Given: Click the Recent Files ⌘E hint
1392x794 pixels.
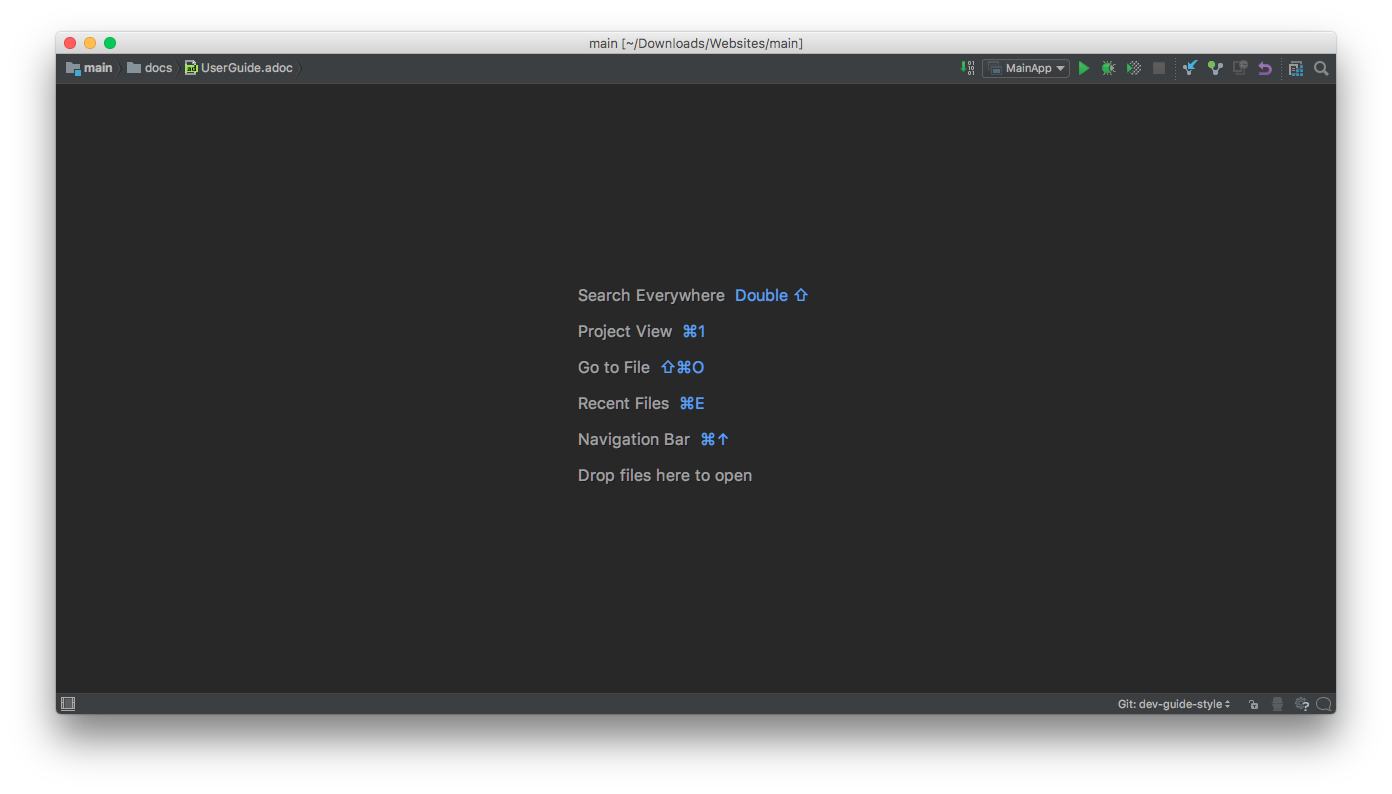Looking at the screenshot, I should 641,403.
